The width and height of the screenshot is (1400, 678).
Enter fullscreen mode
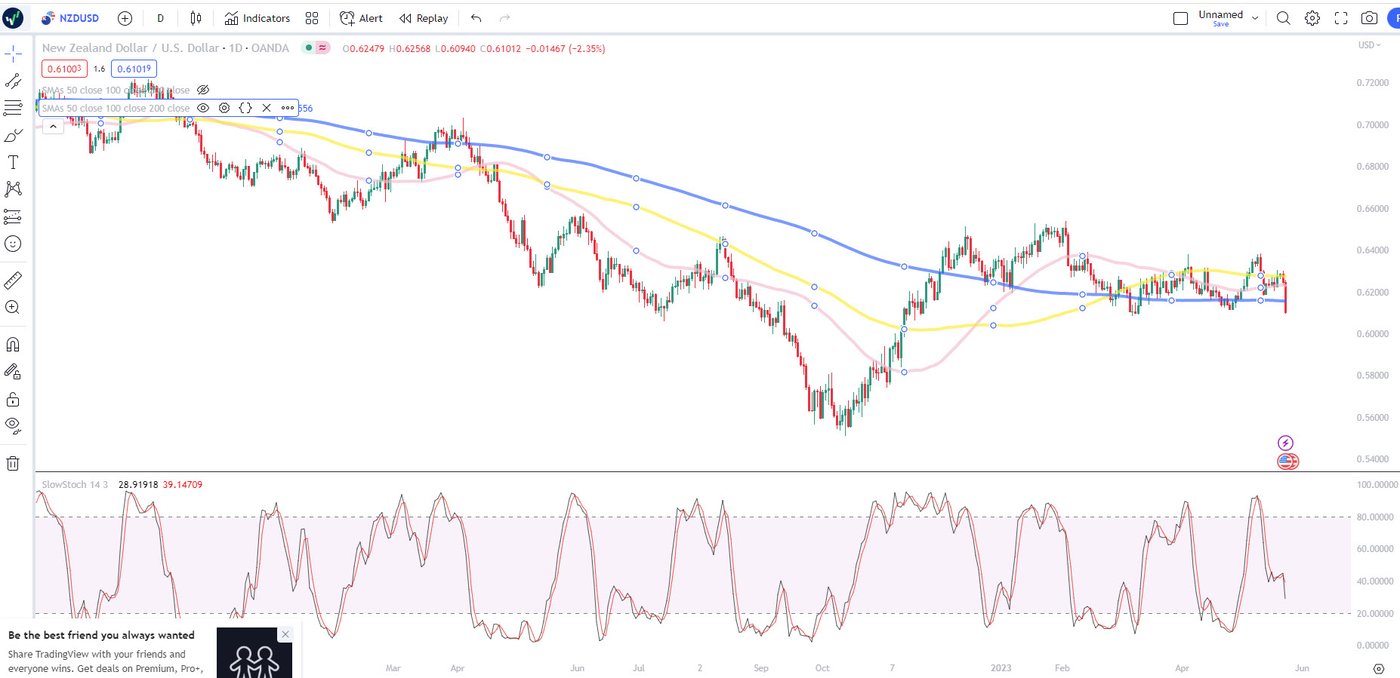(x=1341, y=18)
